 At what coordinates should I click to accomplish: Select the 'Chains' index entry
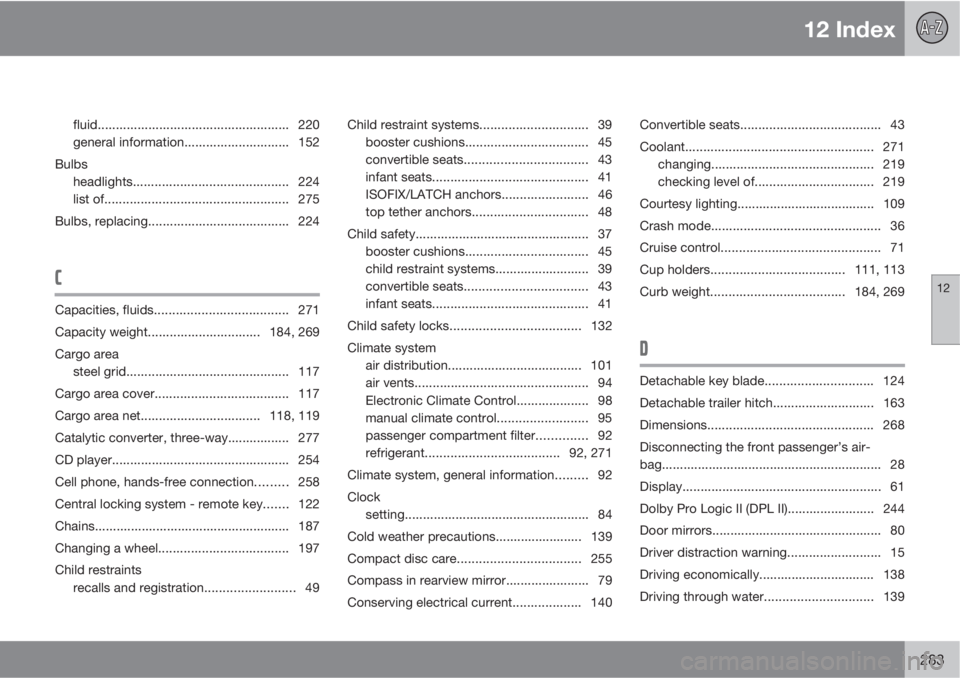click(x=187, y=525)
